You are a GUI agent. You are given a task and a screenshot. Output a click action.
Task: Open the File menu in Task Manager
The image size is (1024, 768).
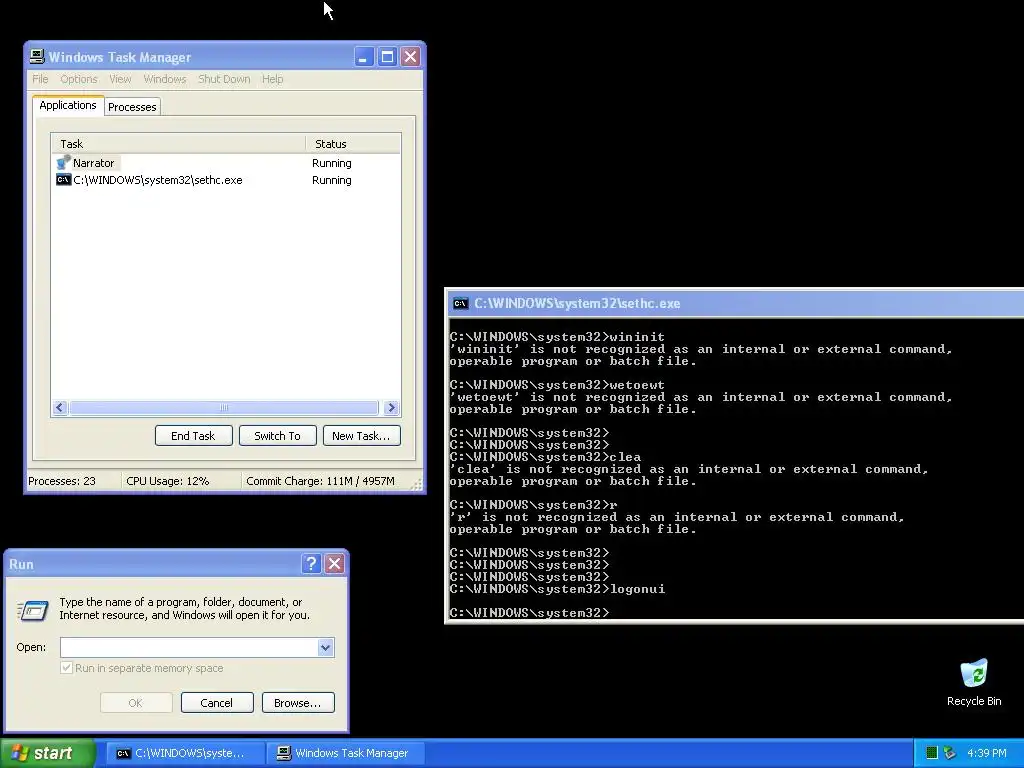pos(40,79)
